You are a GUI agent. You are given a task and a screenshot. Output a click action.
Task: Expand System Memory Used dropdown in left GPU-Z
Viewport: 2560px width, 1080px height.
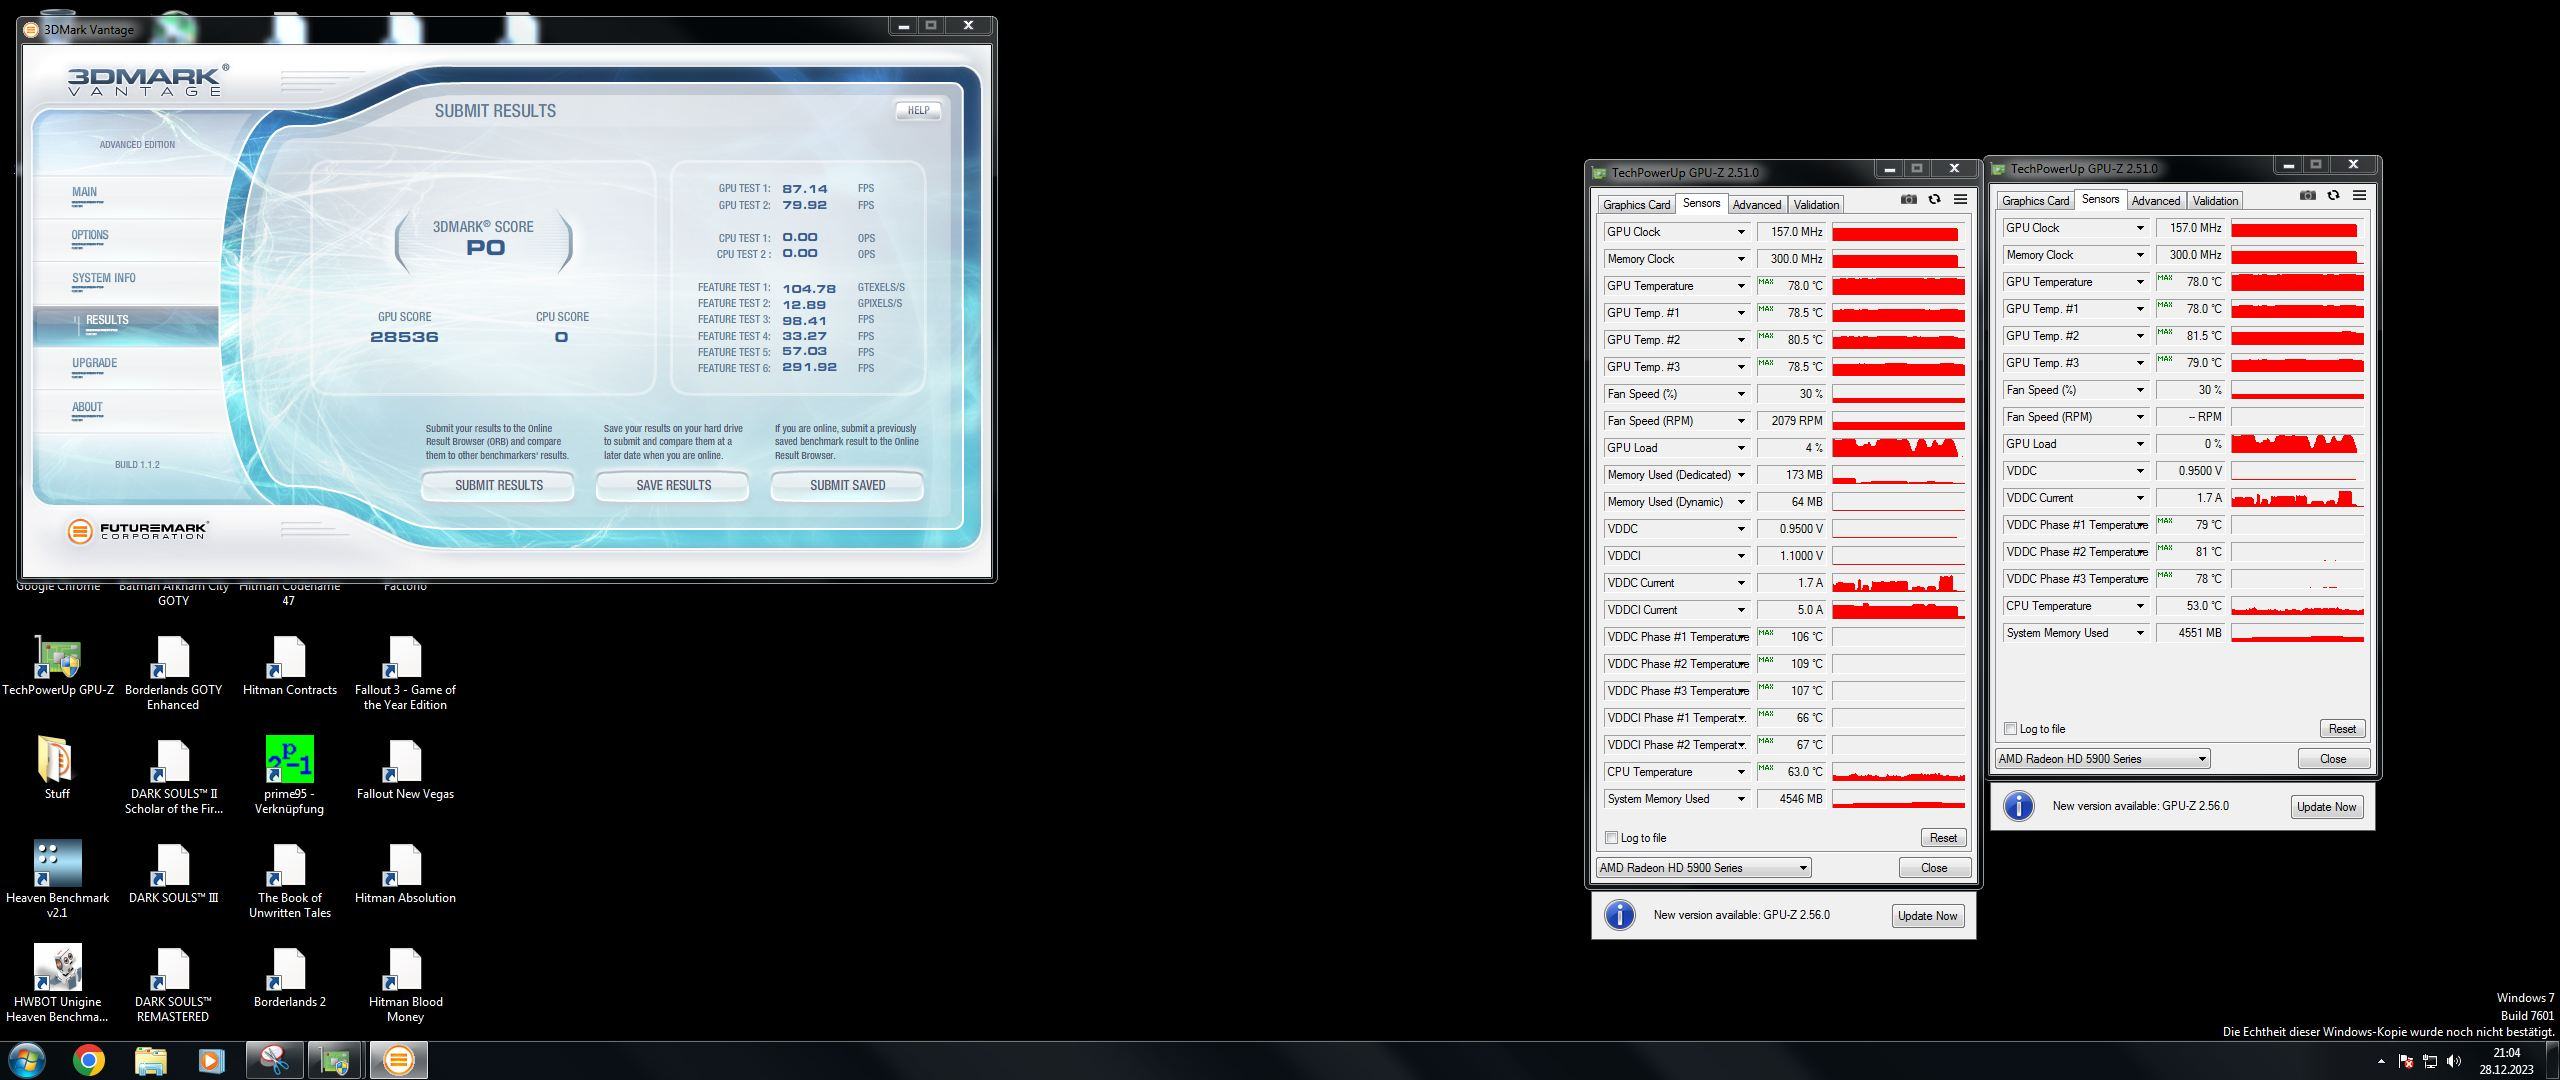pyautogui.click(x=1740, y=799)
